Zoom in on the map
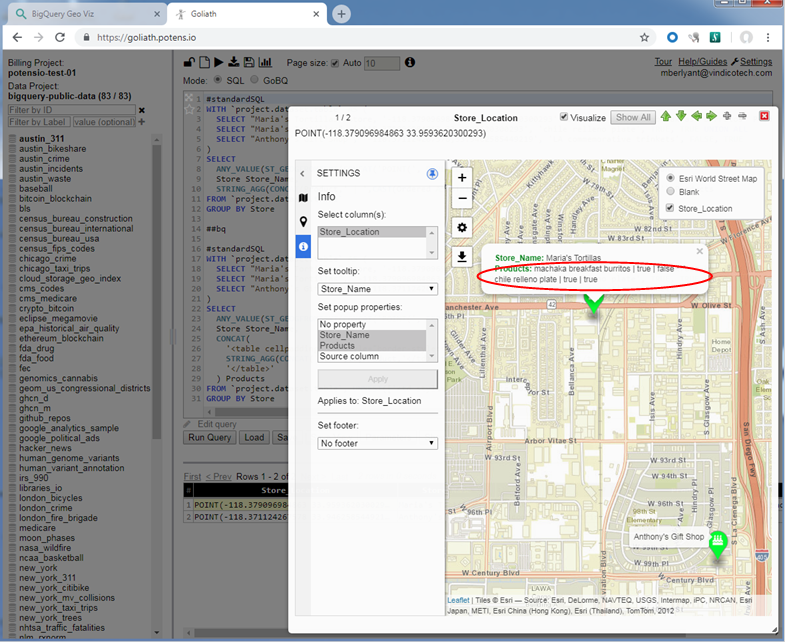The image size is (786, 643). tap(462, 178)
